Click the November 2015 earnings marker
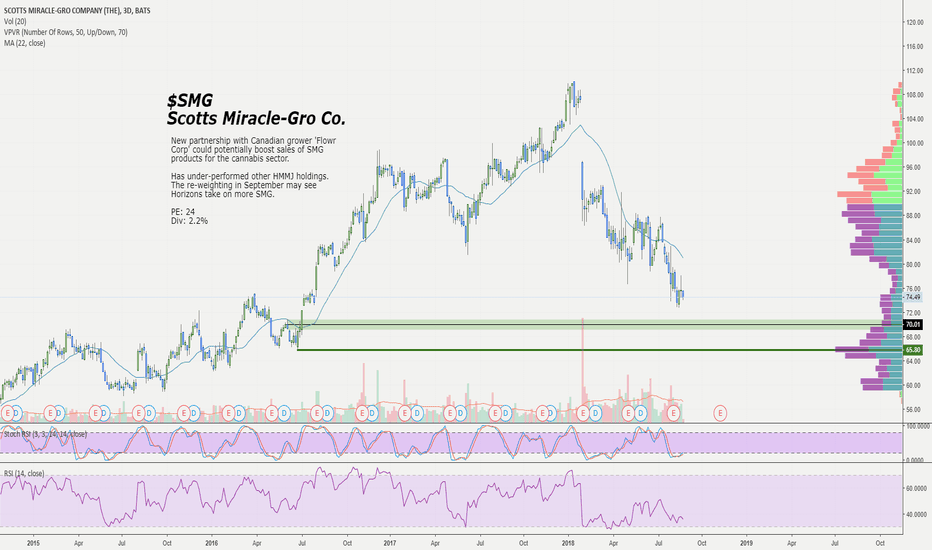Image resolution: width=932 pixels, height=550 pixels. tap(184, 412)
